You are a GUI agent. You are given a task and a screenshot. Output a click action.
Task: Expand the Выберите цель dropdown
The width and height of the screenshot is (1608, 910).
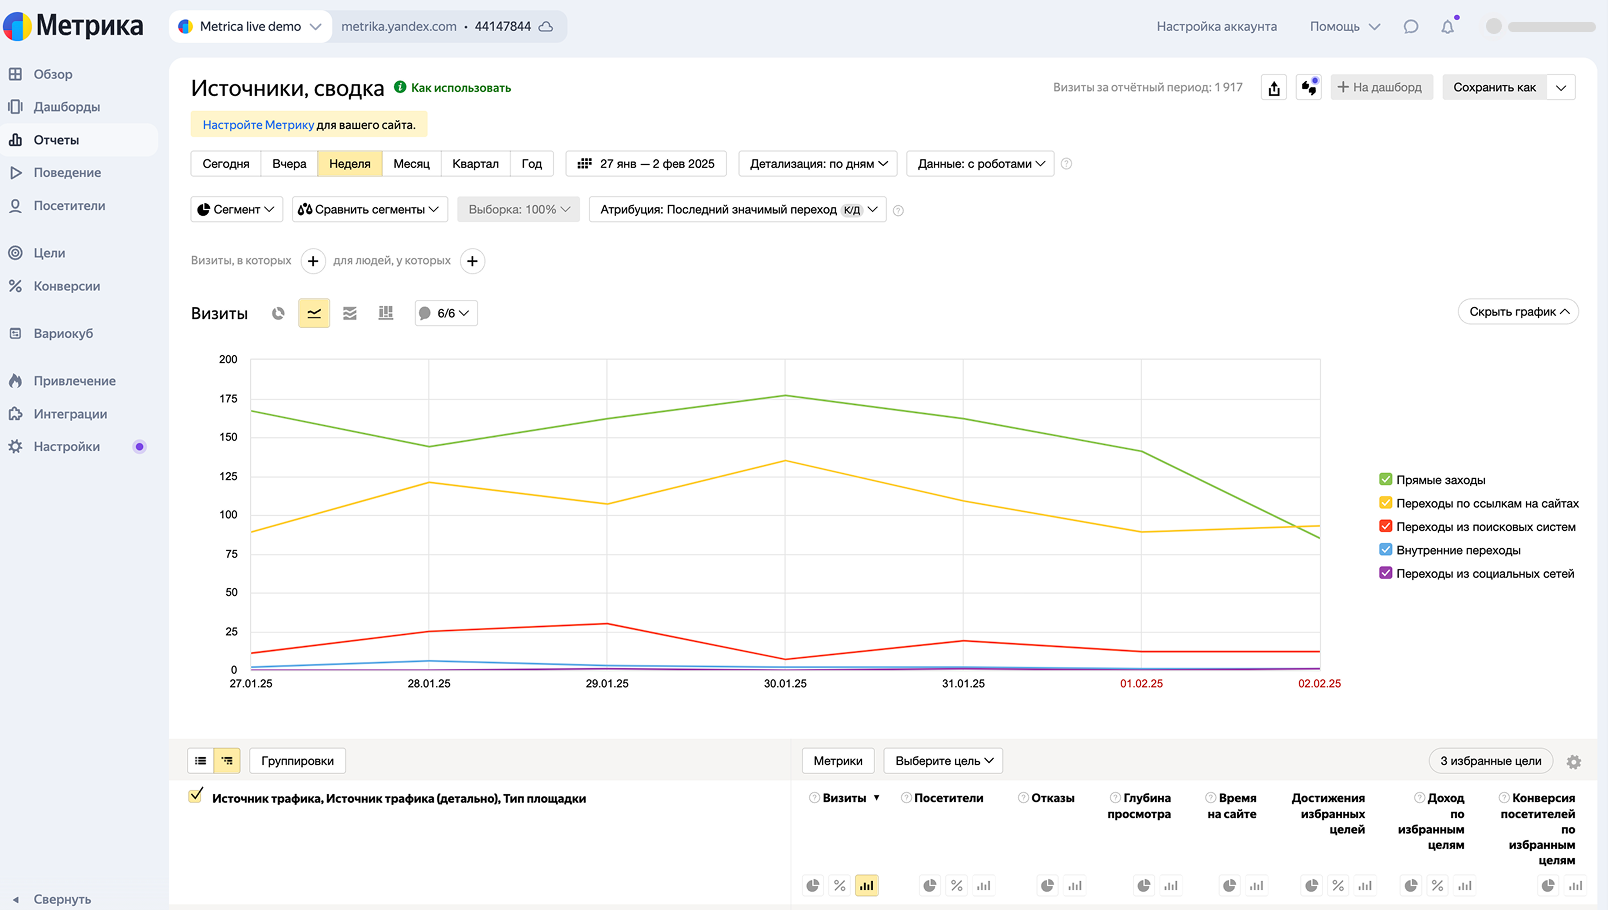coord(943,761)
